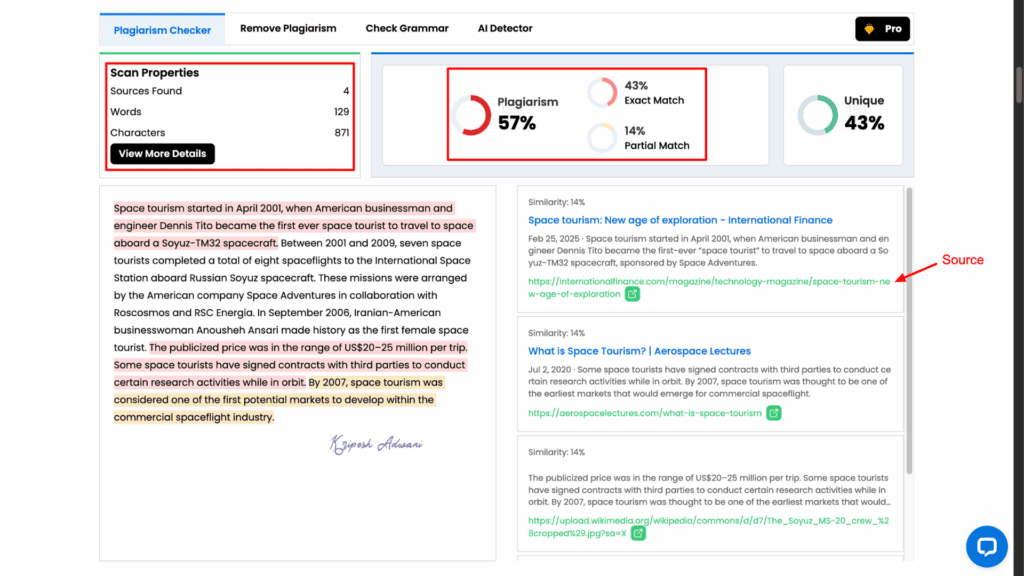Open the Check Grammar tab
This screenshot has width=1024, height=576.
tap(407, 28)
